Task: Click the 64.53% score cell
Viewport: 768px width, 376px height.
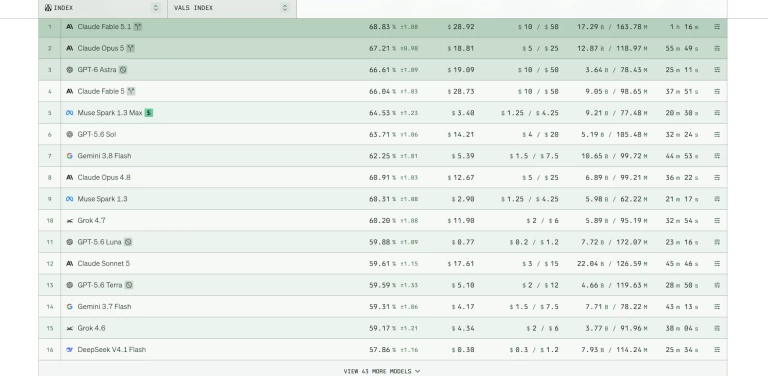Action: 383,113
